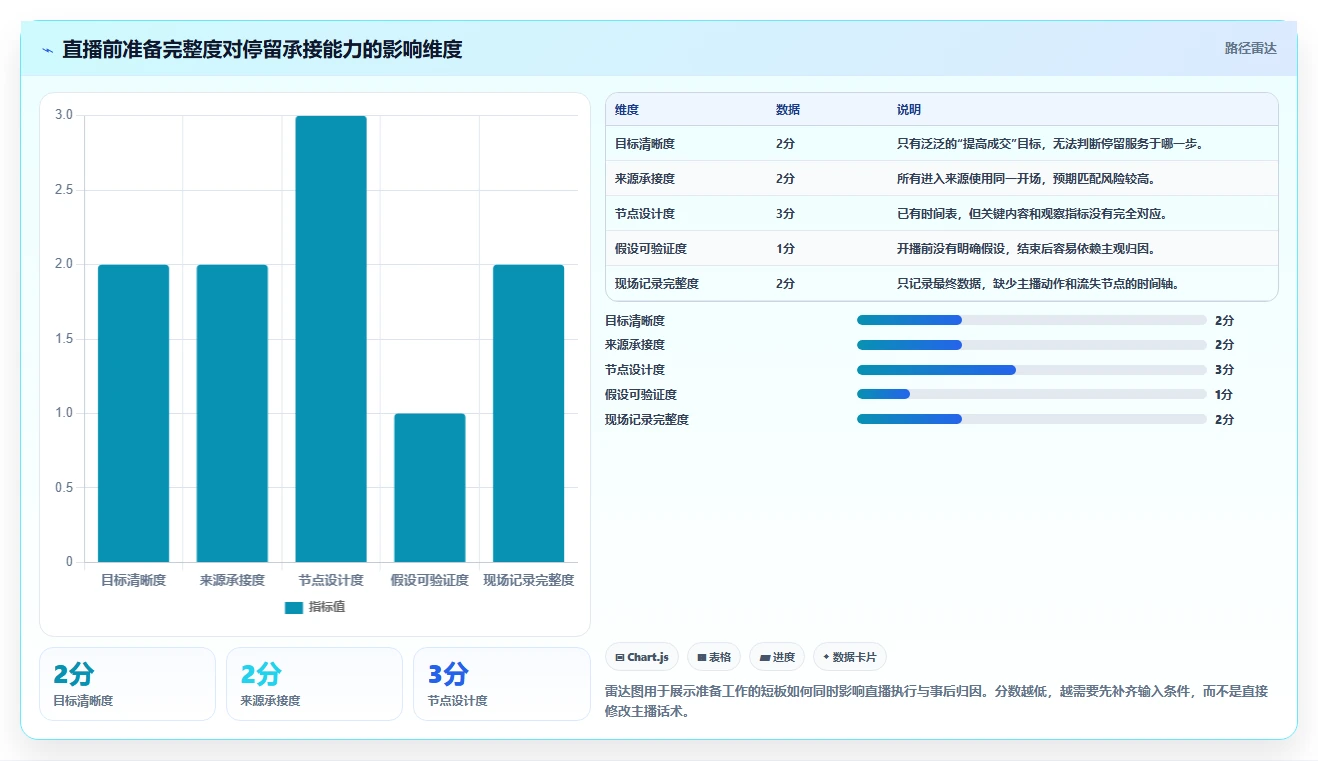Click the description starting 只有泛泛的
The width and height of the screenshot is (1318, 761).
click(1050, 144)
